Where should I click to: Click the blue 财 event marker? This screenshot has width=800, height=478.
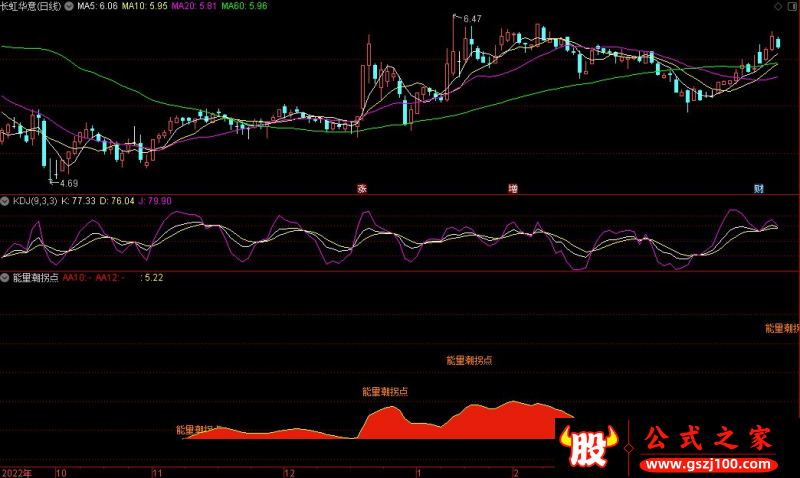[x=759, y=189]
